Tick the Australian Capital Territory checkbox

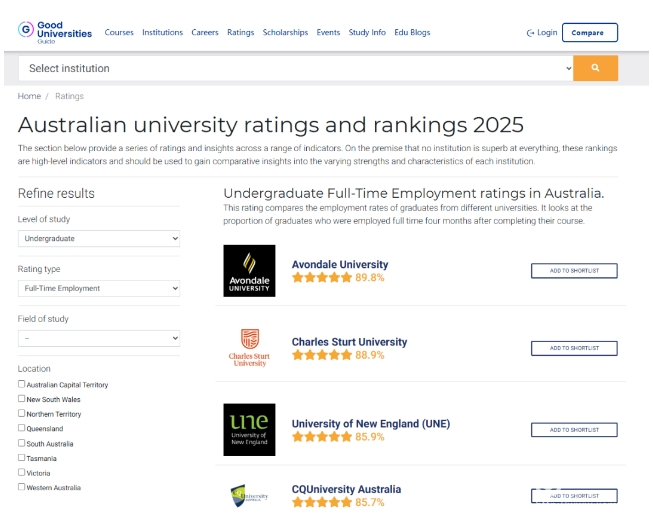click(21, 384)
